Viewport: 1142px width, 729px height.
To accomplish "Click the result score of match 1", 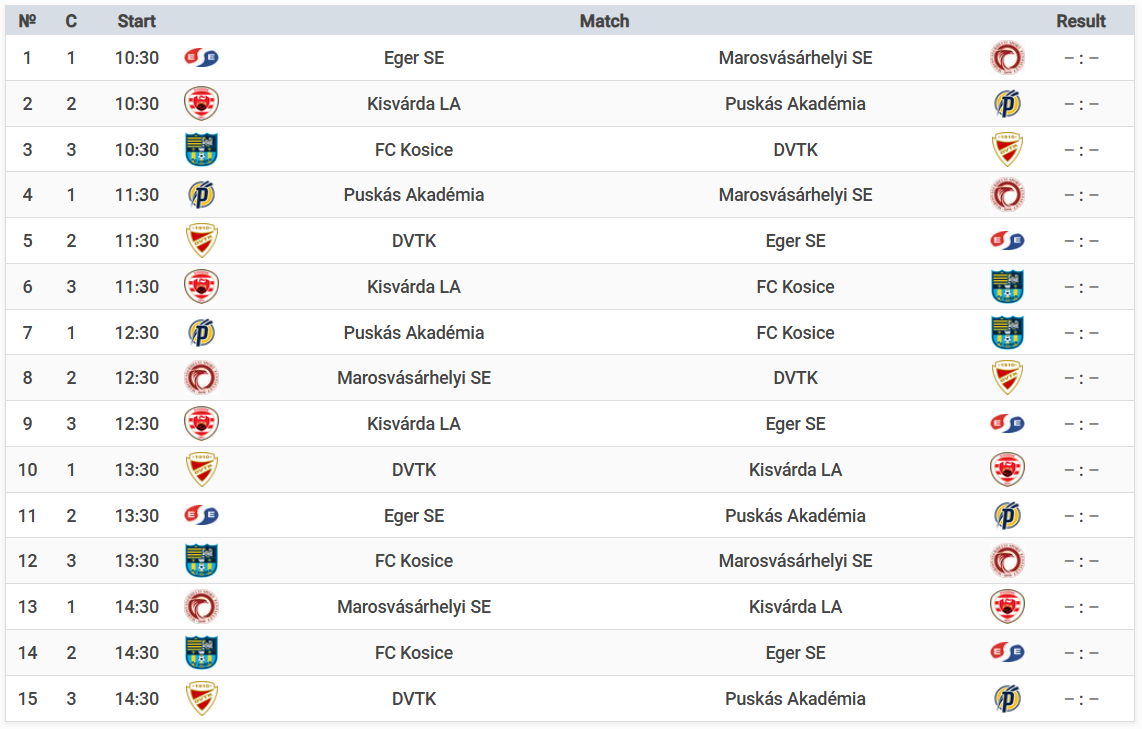I will coord(1081,58).
